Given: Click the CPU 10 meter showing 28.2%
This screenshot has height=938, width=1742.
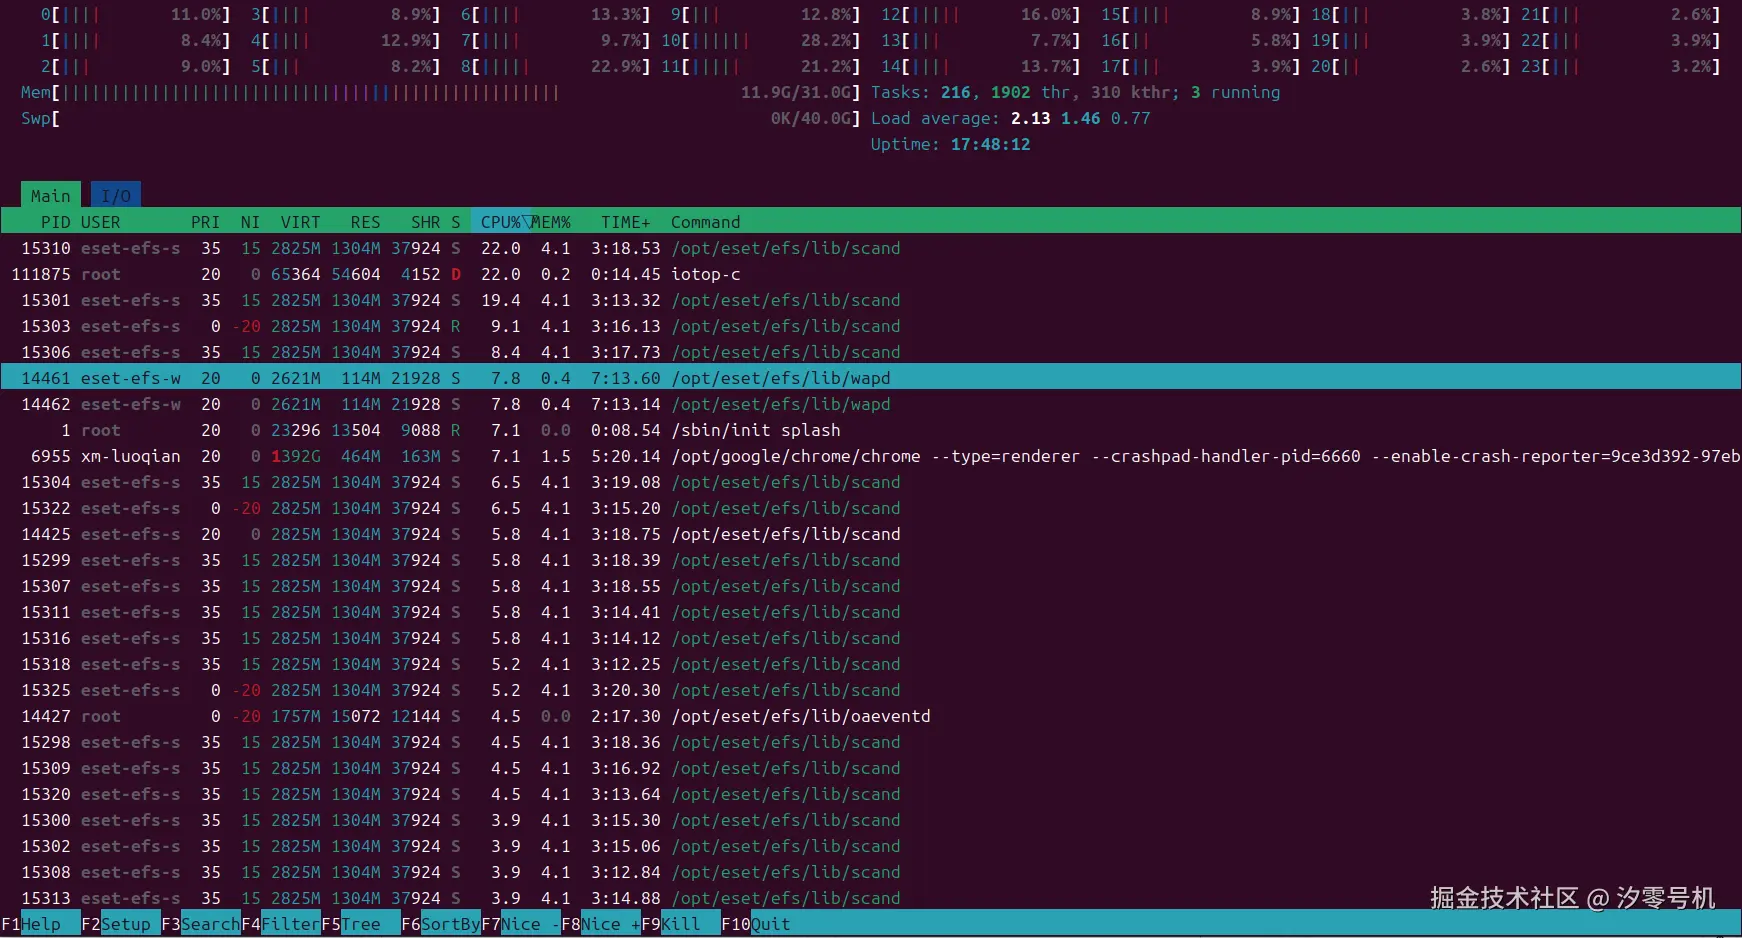Looking at the screenshot, I should 760,40.
